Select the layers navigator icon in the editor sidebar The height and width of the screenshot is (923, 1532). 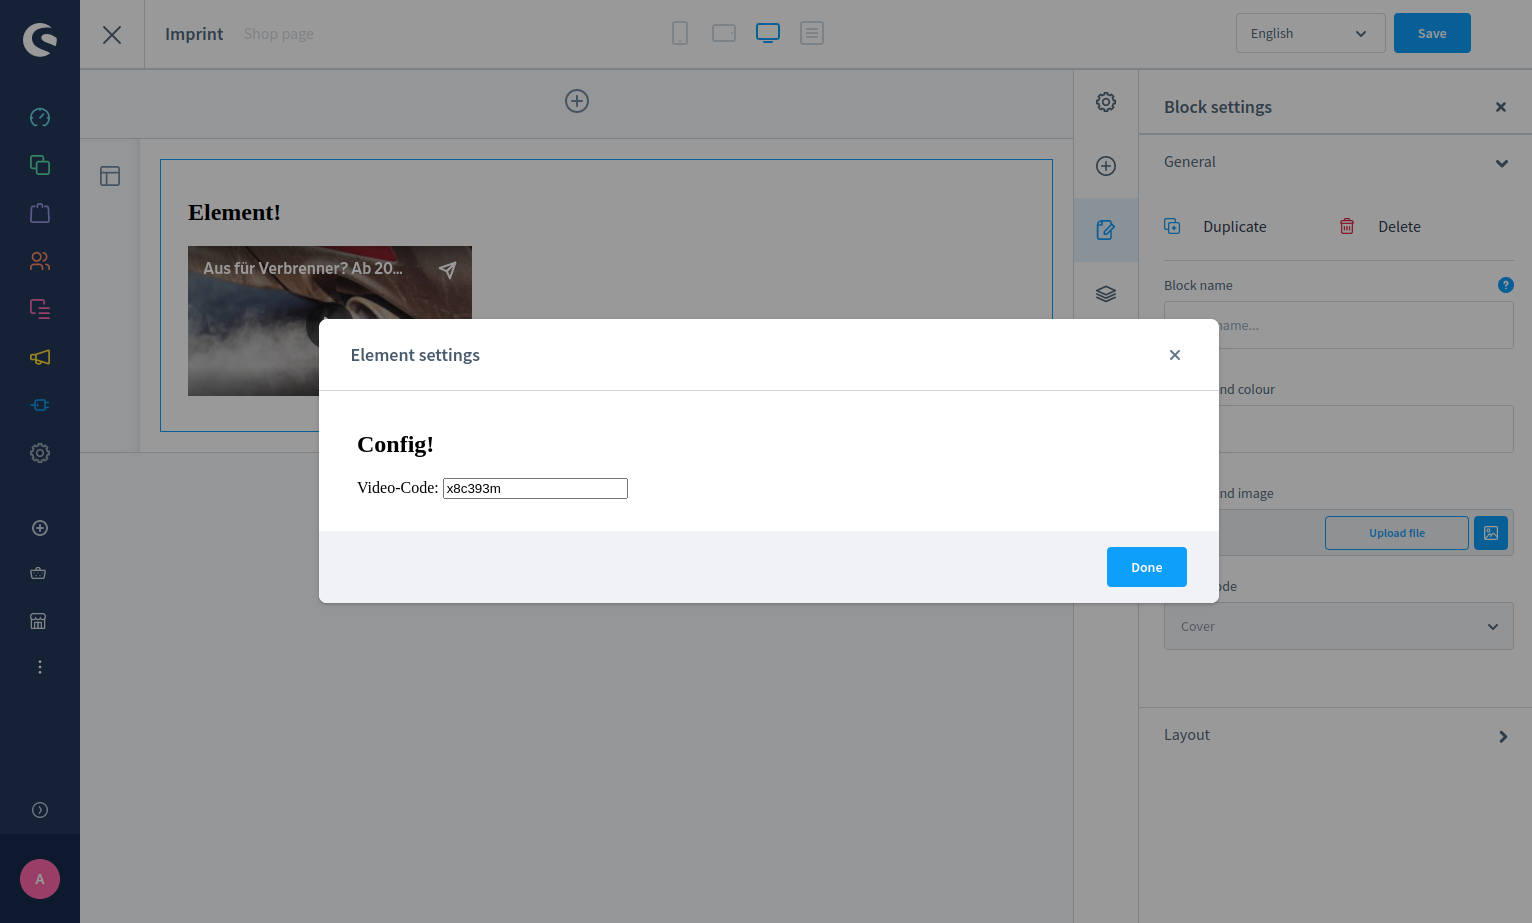pos(1105,293)
